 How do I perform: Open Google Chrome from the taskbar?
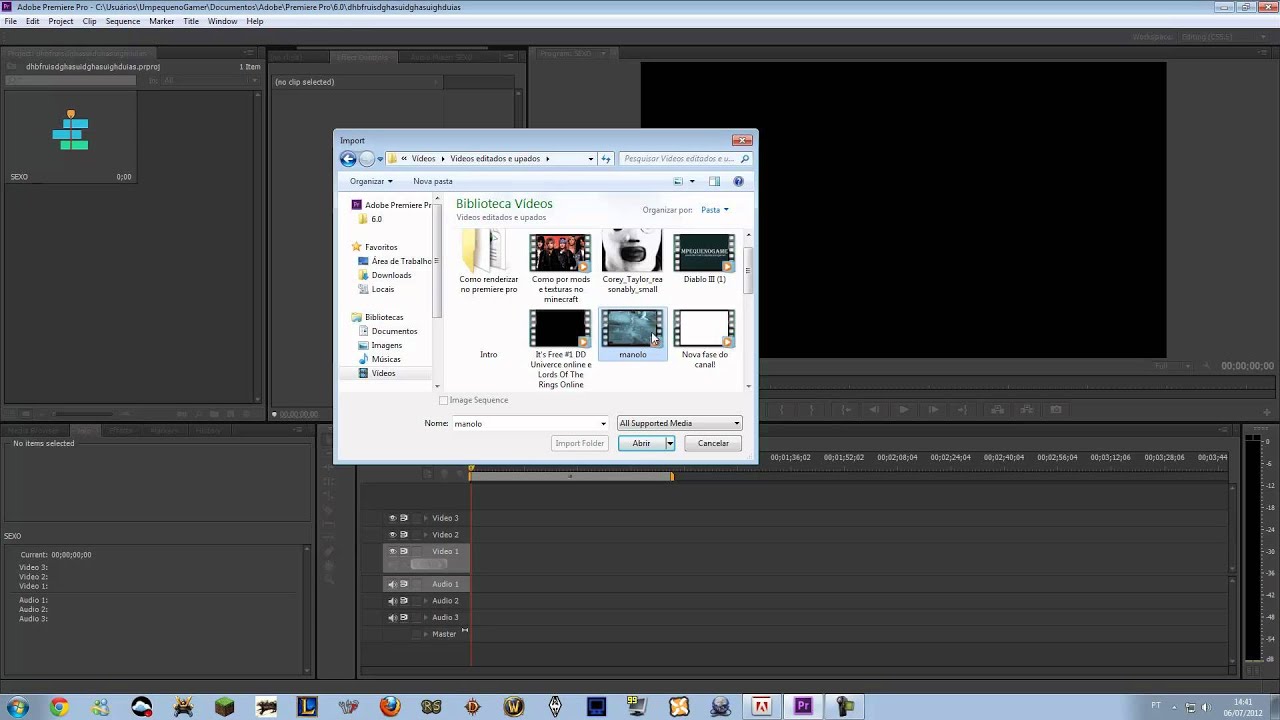click(59, 707)
